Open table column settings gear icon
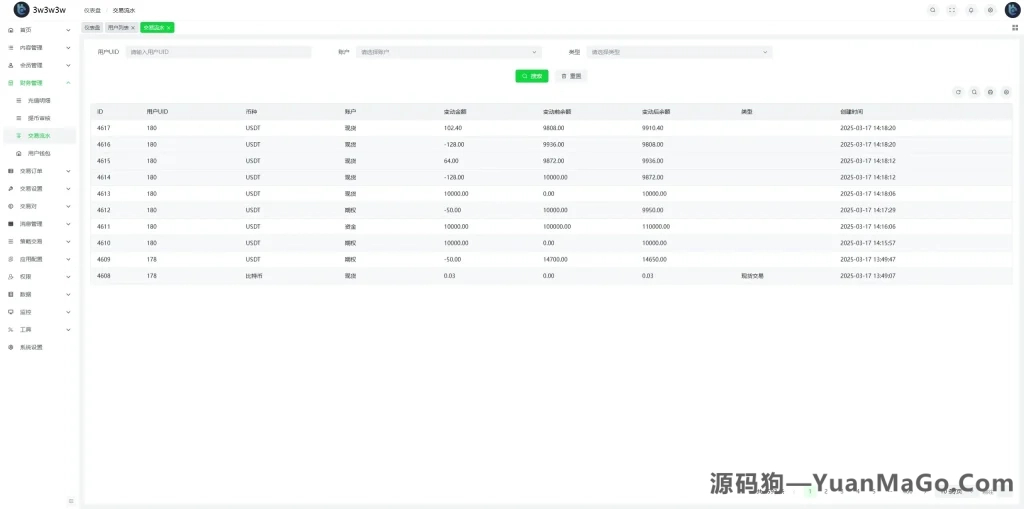This screenshot has height=509, width=1024. click(x=1006, y=92)
